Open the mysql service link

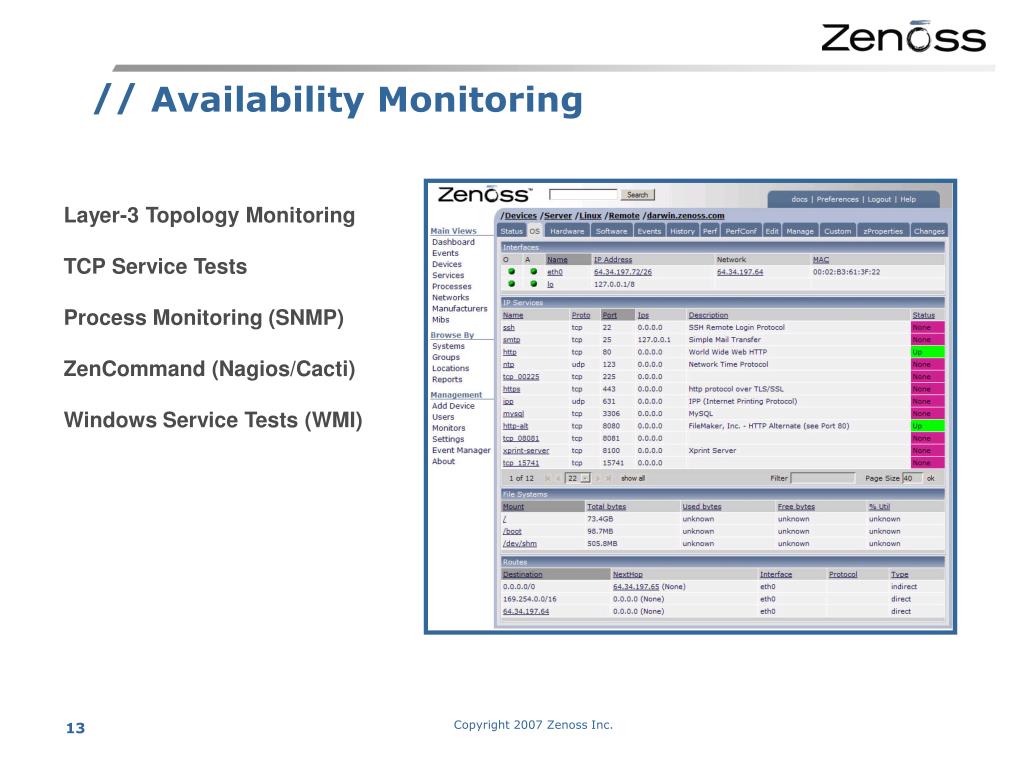[x=513, y=414]
